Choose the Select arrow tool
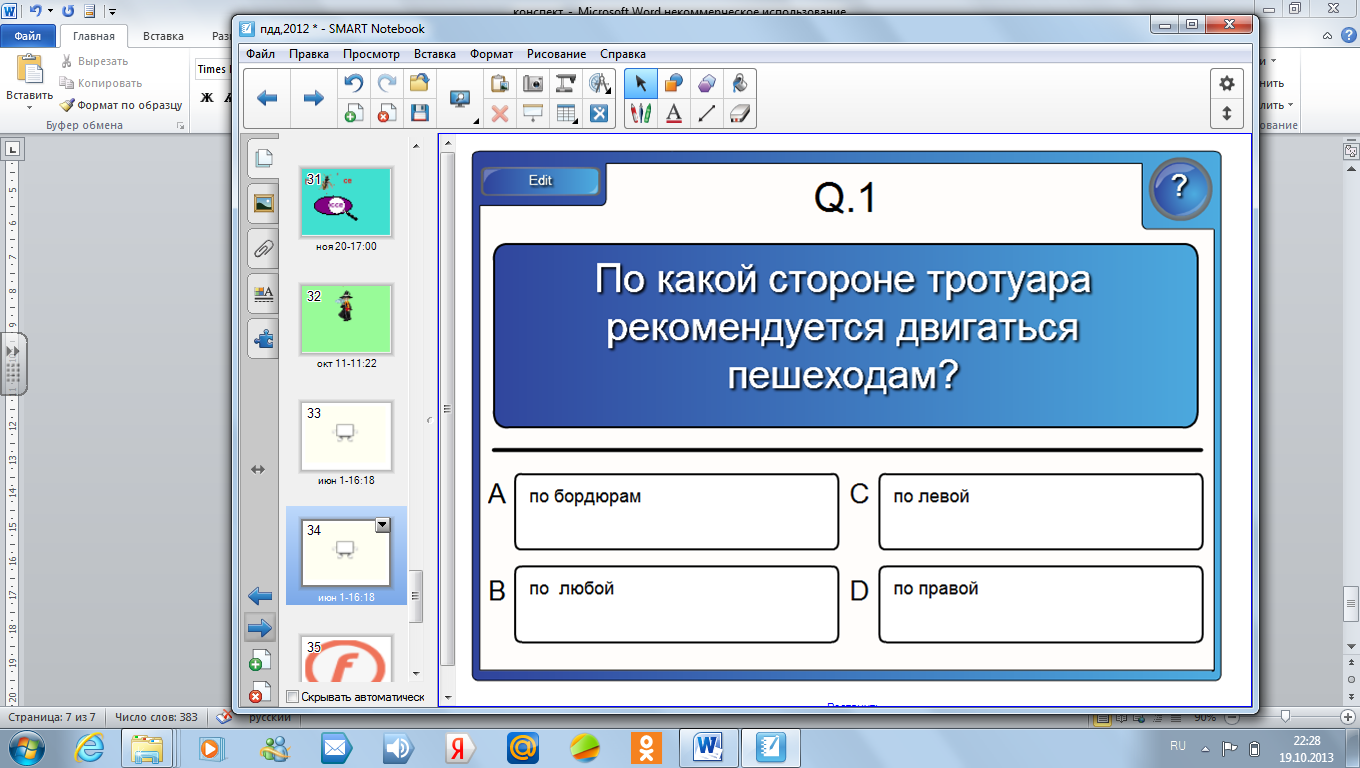The image size is (1360, 768). coord(641,84)
